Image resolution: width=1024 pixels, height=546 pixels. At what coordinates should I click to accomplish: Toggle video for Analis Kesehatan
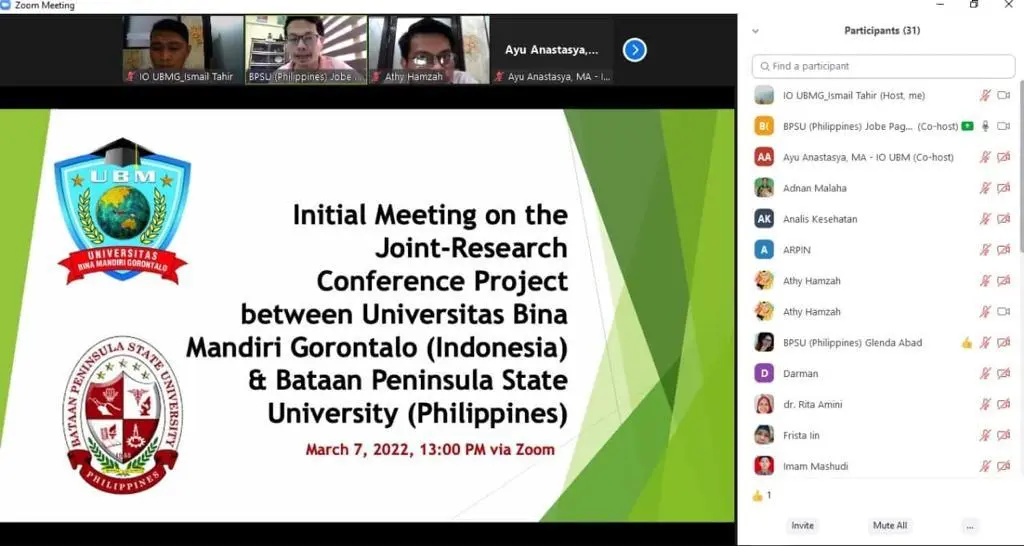tap(1003, 219)
